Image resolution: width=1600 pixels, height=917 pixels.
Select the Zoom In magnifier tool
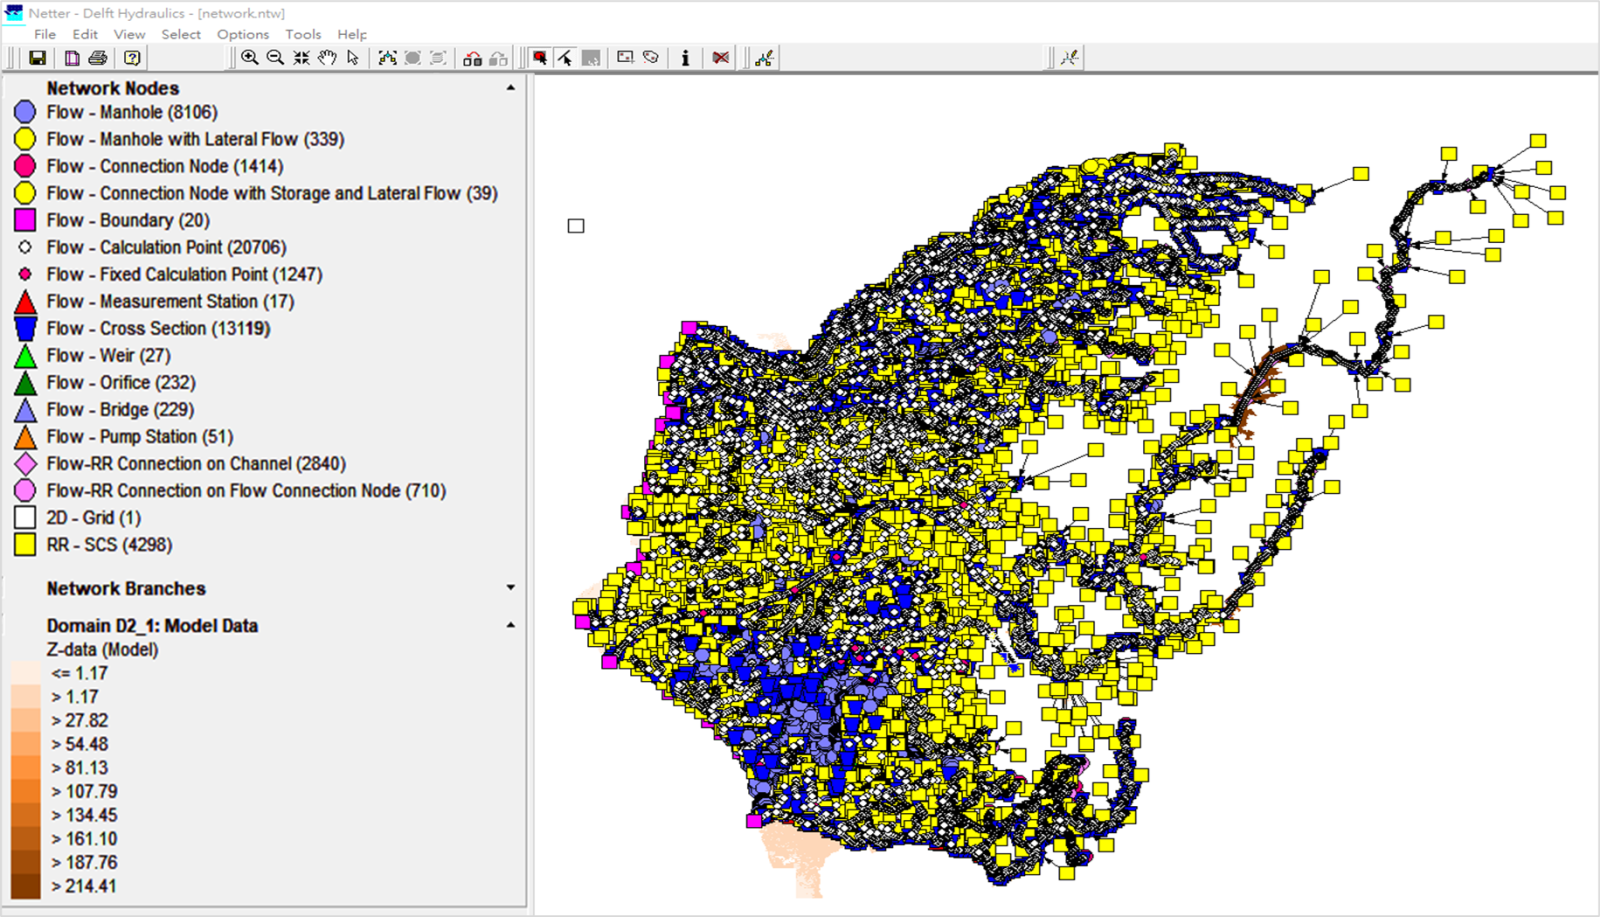250,58
